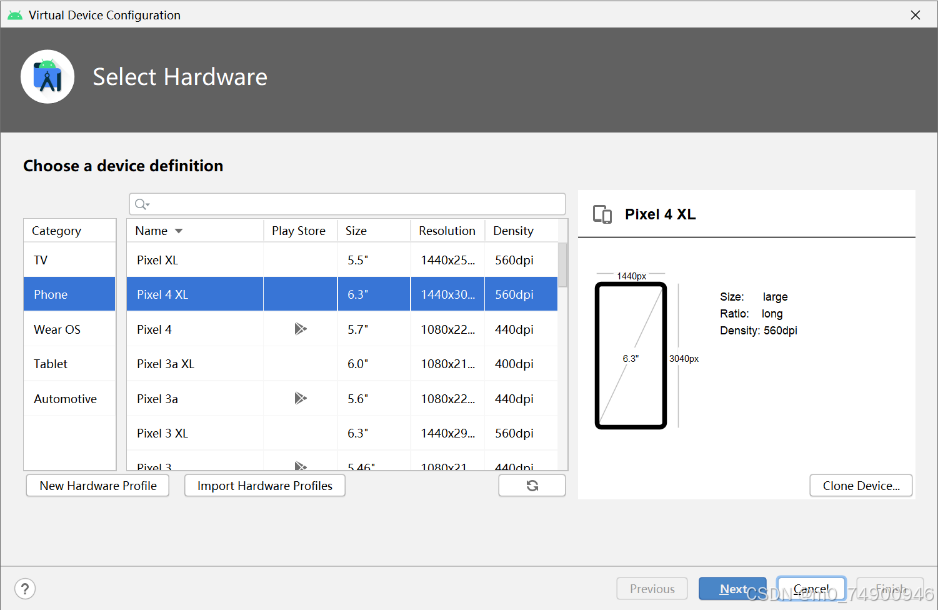Select the Pixel XL device row
This screenshot has width=938, height=610.
[342, 260]
